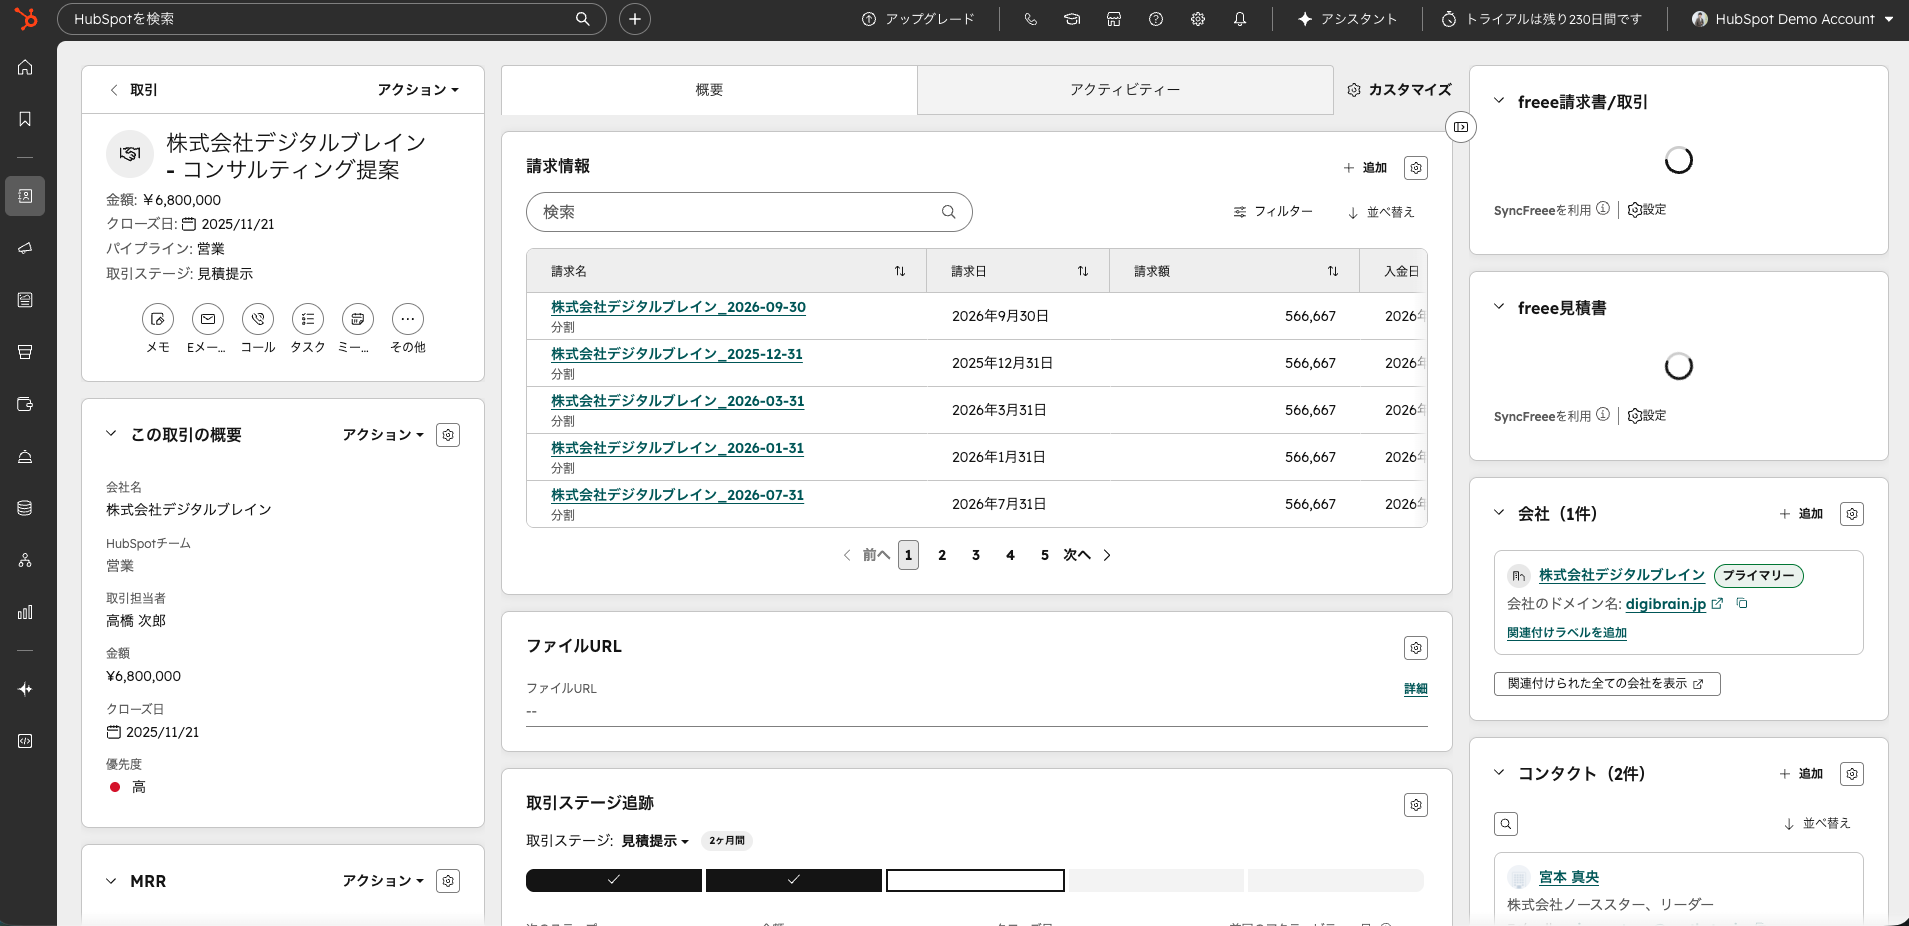Collapse the freee見積書 section
This screenshot has height=926, width=1909.
(1499, 307)
